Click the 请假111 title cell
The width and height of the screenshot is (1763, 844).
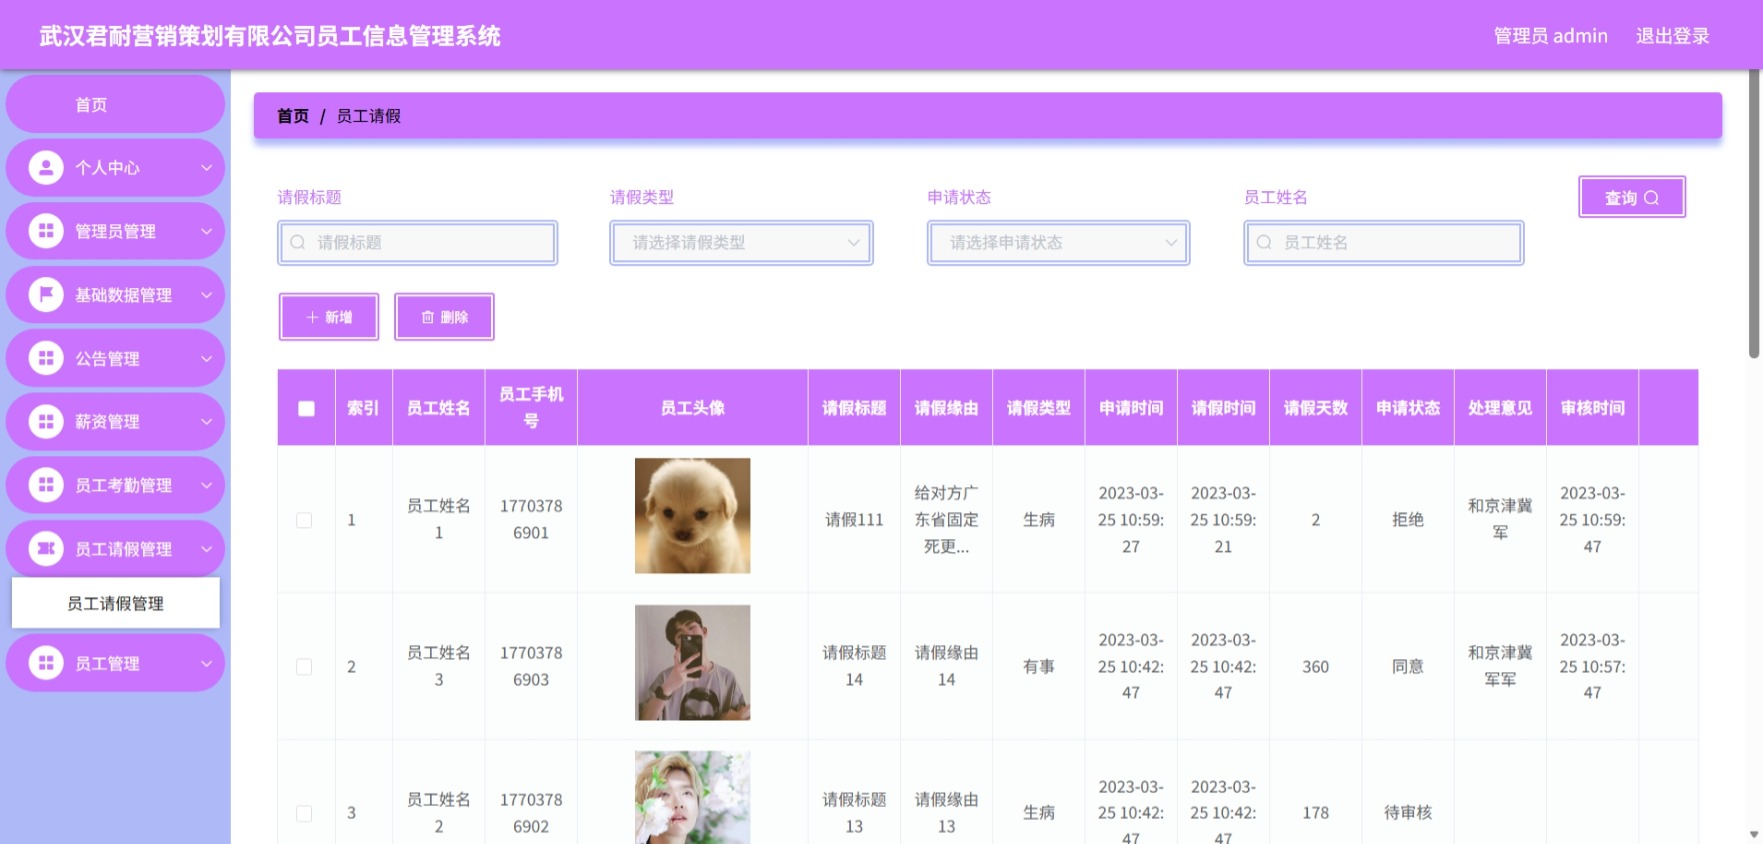(x=854, y=520)
